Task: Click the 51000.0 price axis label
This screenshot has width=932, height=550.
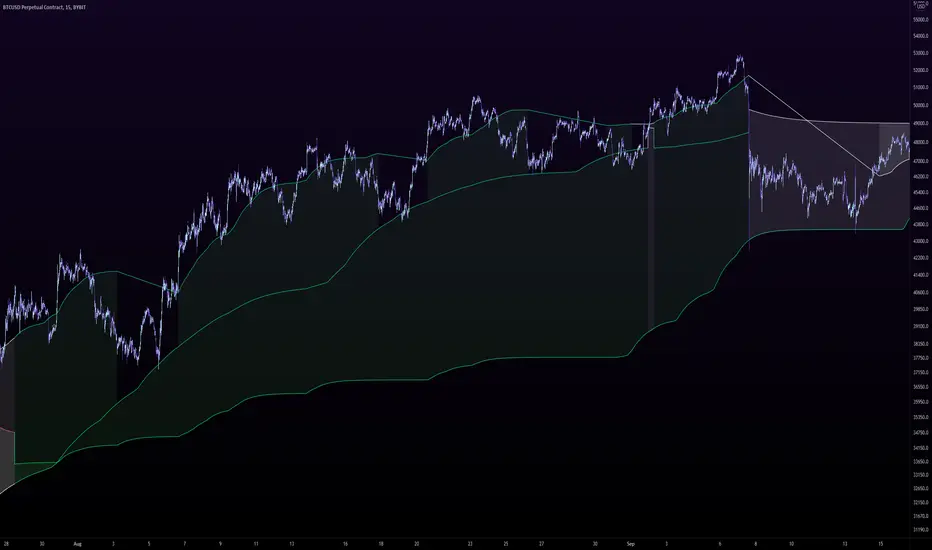Action: 921,87
